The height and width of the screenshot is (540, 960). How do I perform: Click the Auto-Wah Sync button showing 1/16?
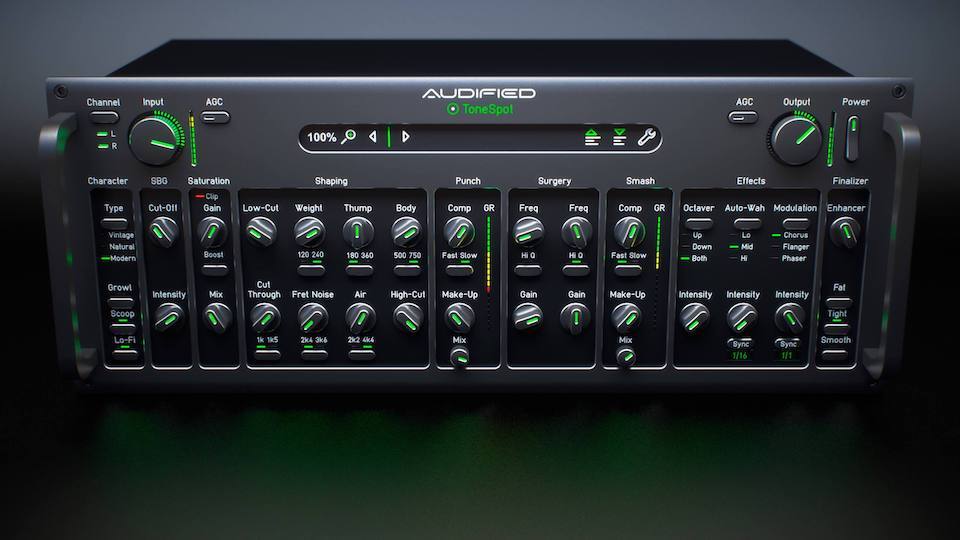click(740, 344)
